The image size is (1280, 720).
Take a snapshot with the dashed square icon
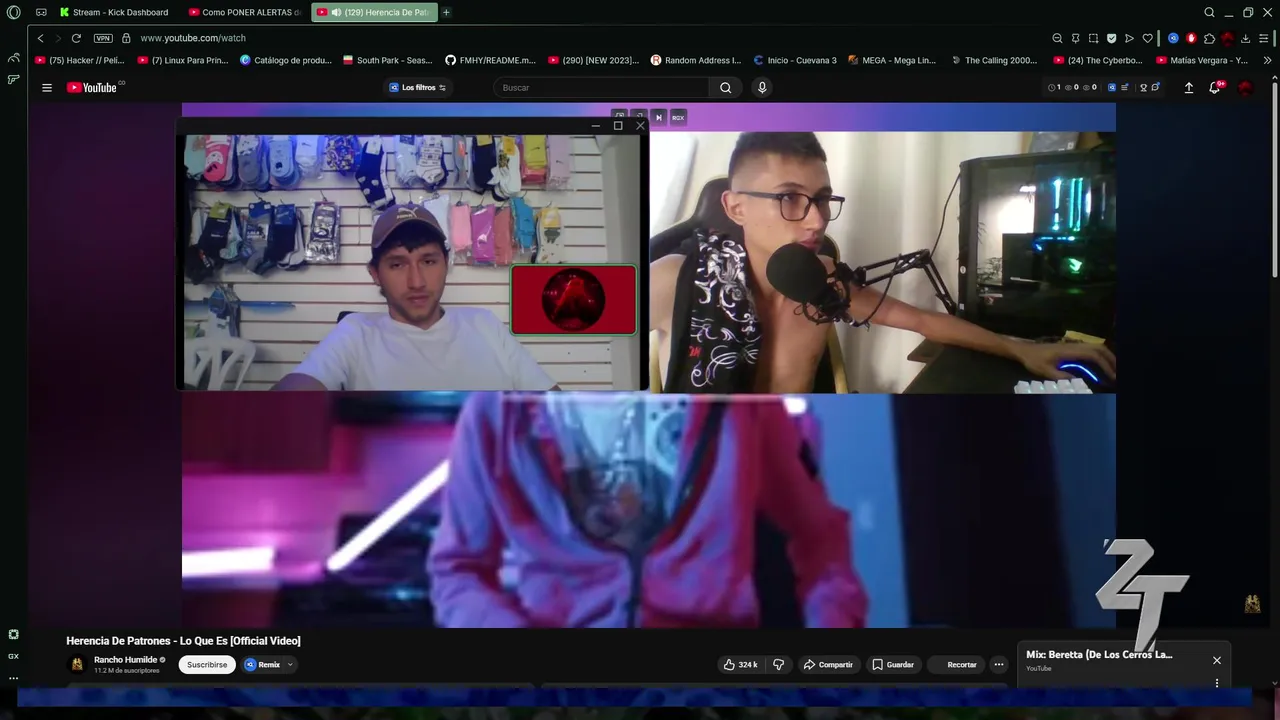pos(1093,38)
